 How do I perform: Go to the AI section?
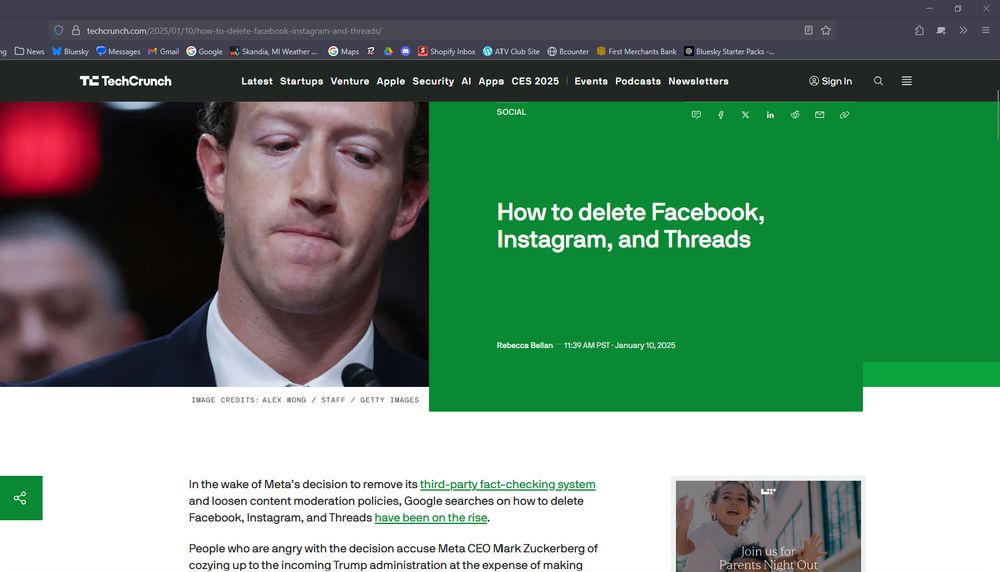coord(466,81)
